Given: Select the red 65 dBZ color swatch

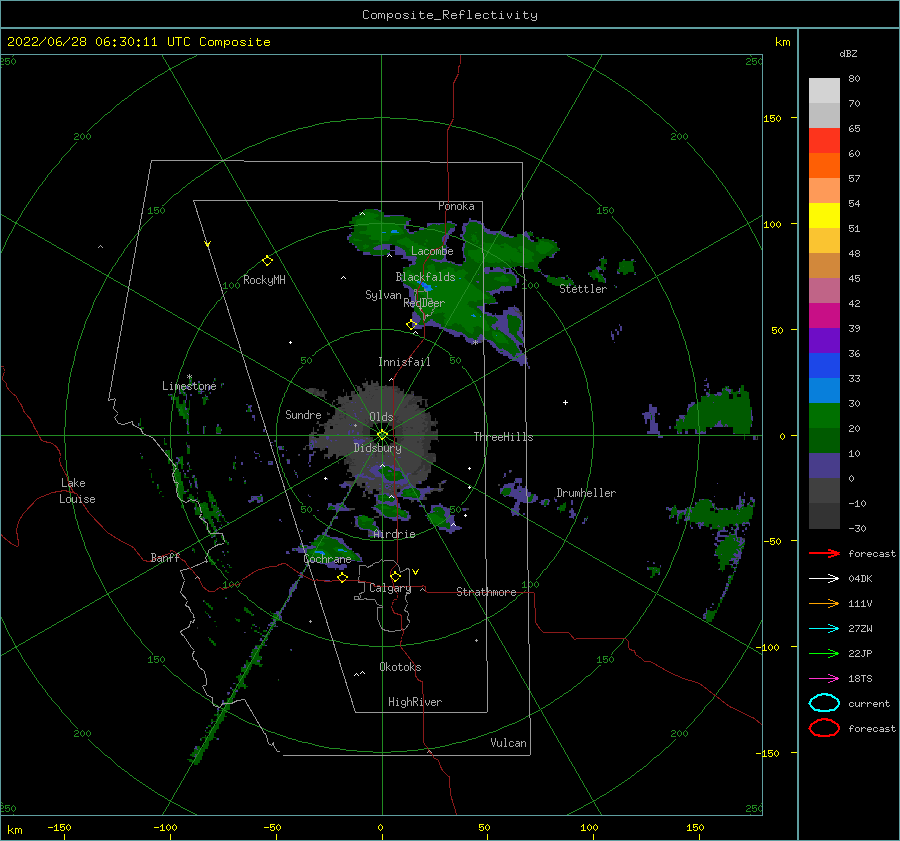Looking at the screenshot, I should coord(824,140).
